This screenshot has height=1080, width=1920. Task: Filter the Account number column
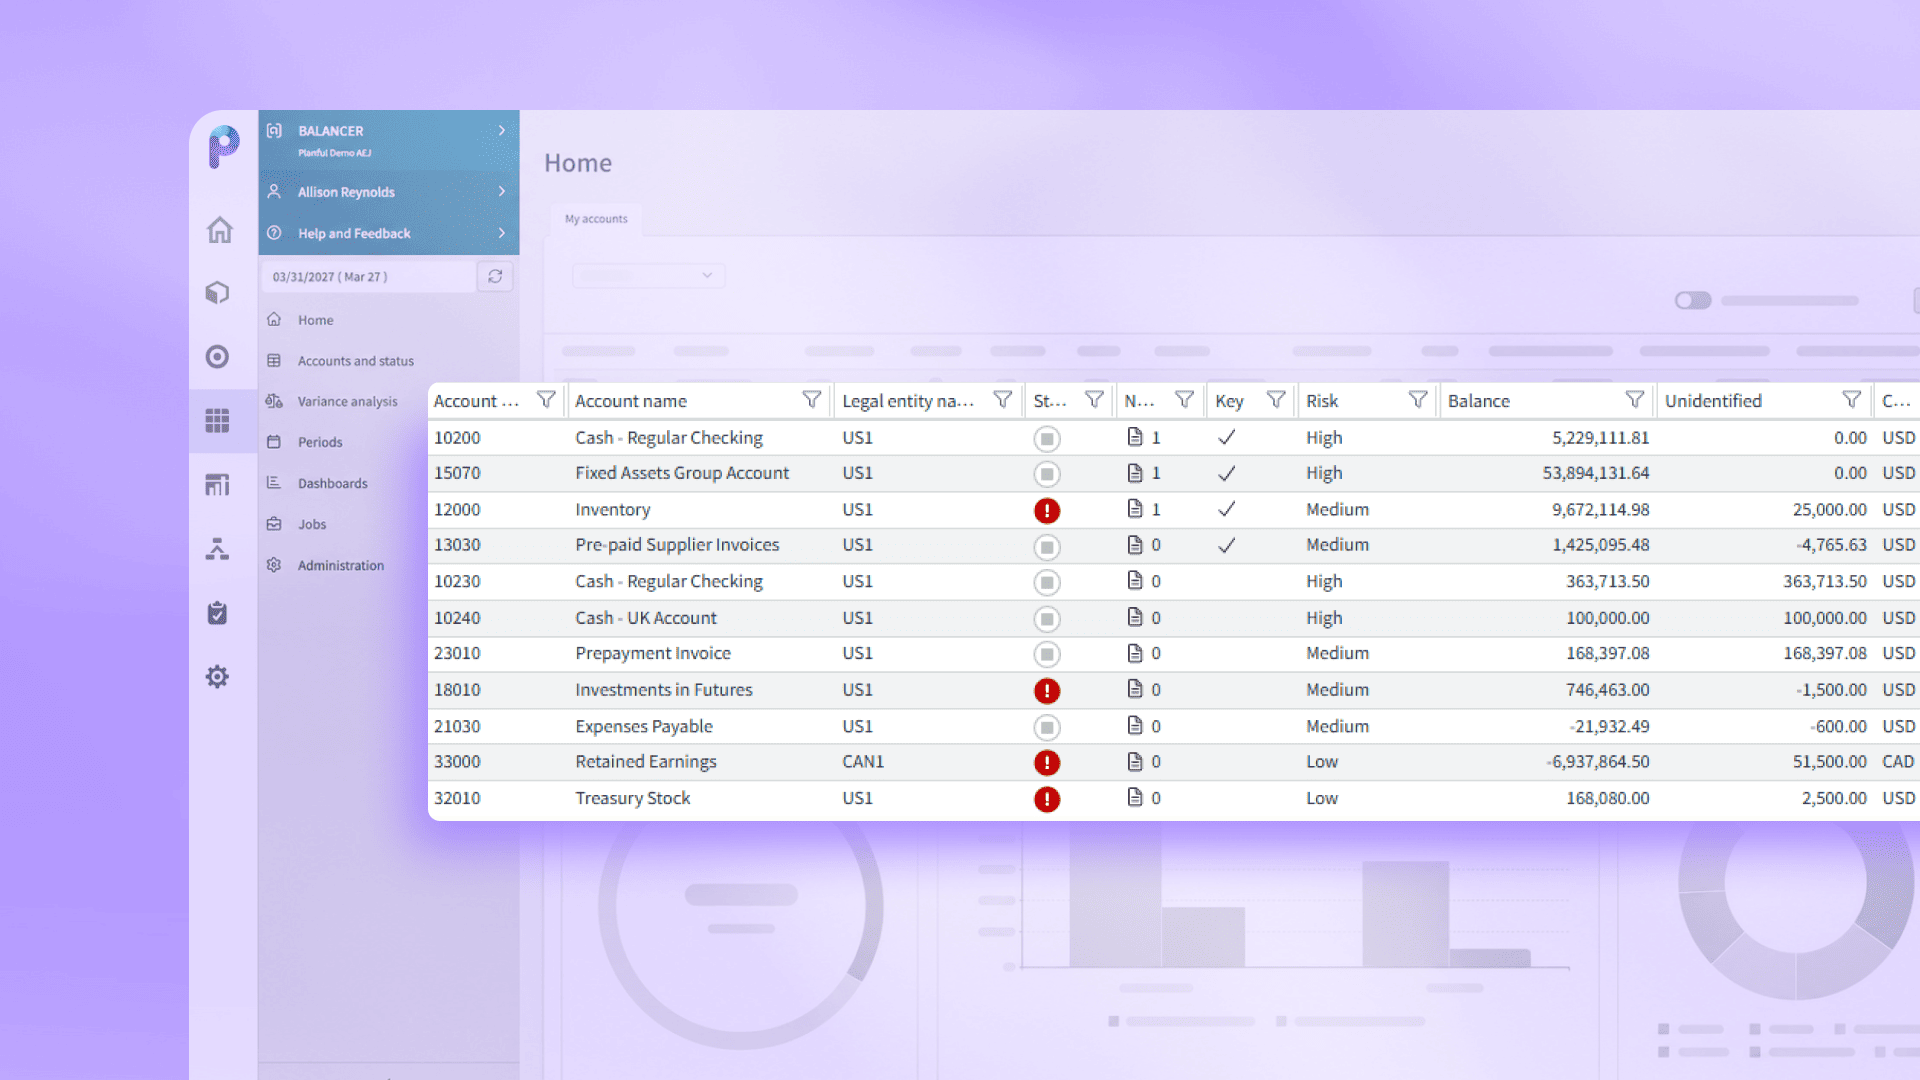[x=546, y=400]
